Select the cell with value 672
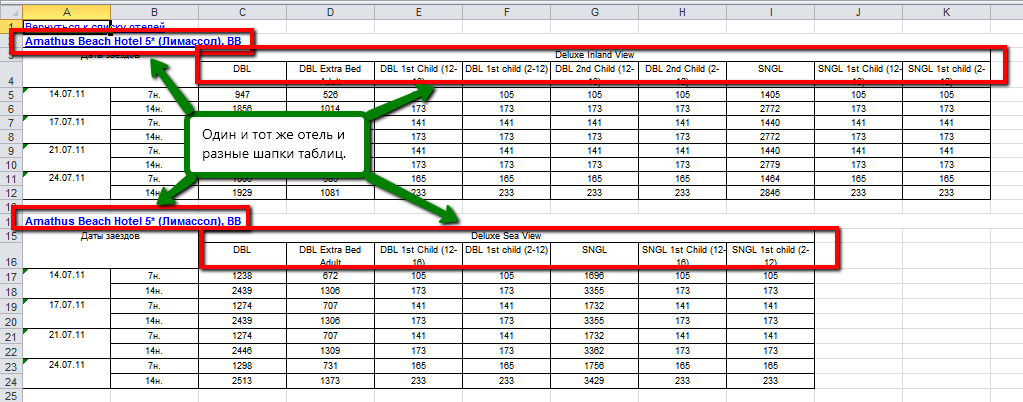 (x=330, y=276)
